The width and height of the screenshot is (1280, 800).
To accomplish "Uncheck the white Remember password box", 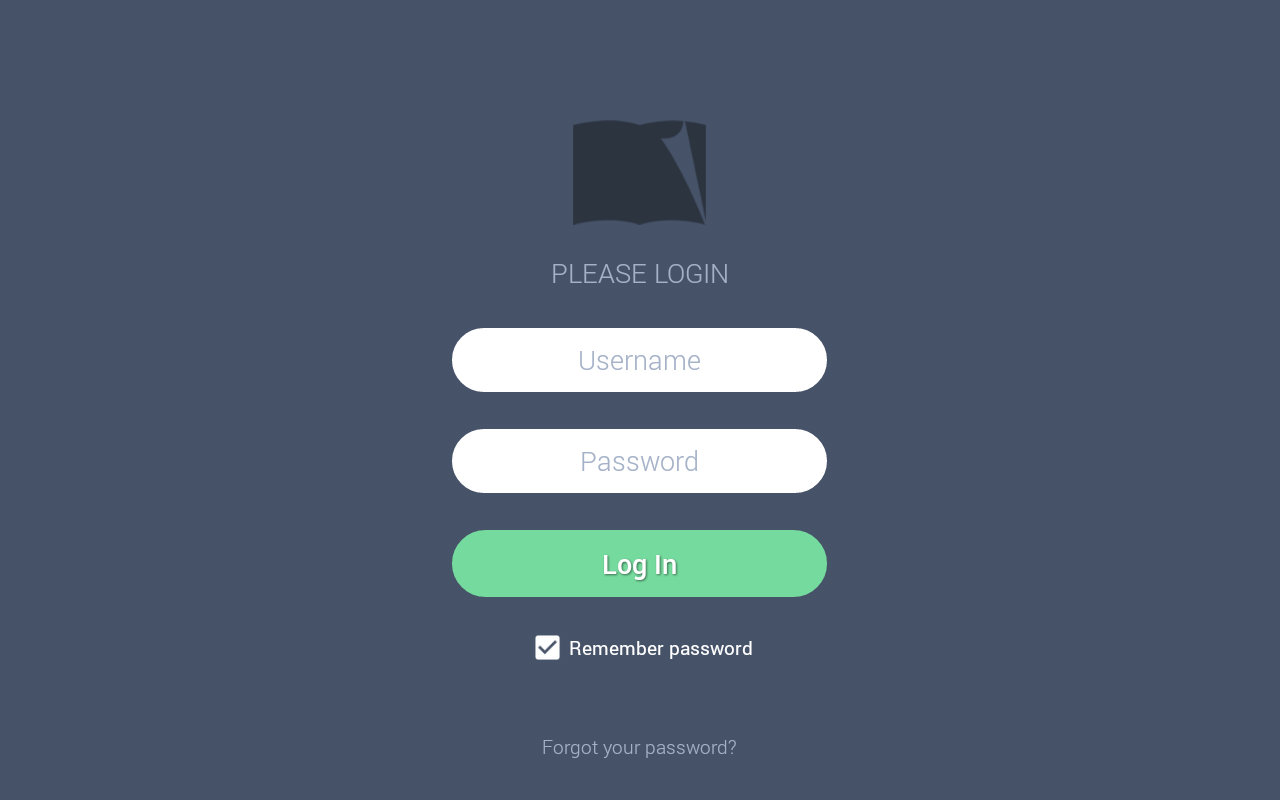I will [547, 648].
